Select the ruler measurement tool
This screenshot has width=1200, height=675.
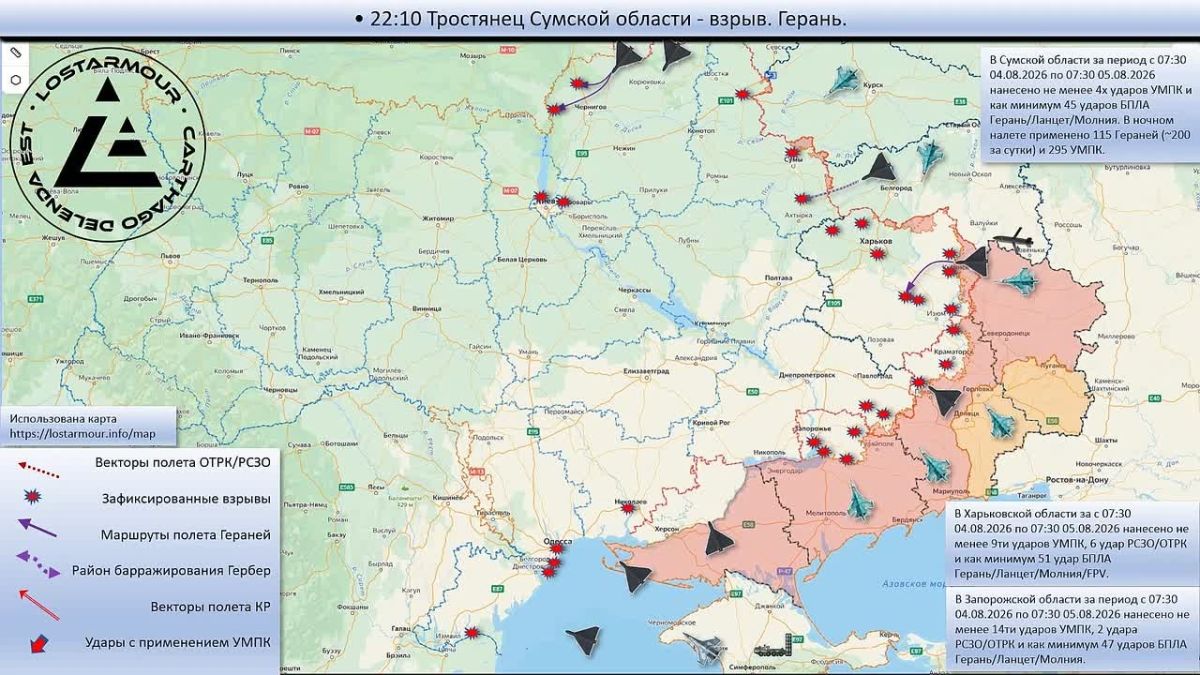tap(16, 51)
